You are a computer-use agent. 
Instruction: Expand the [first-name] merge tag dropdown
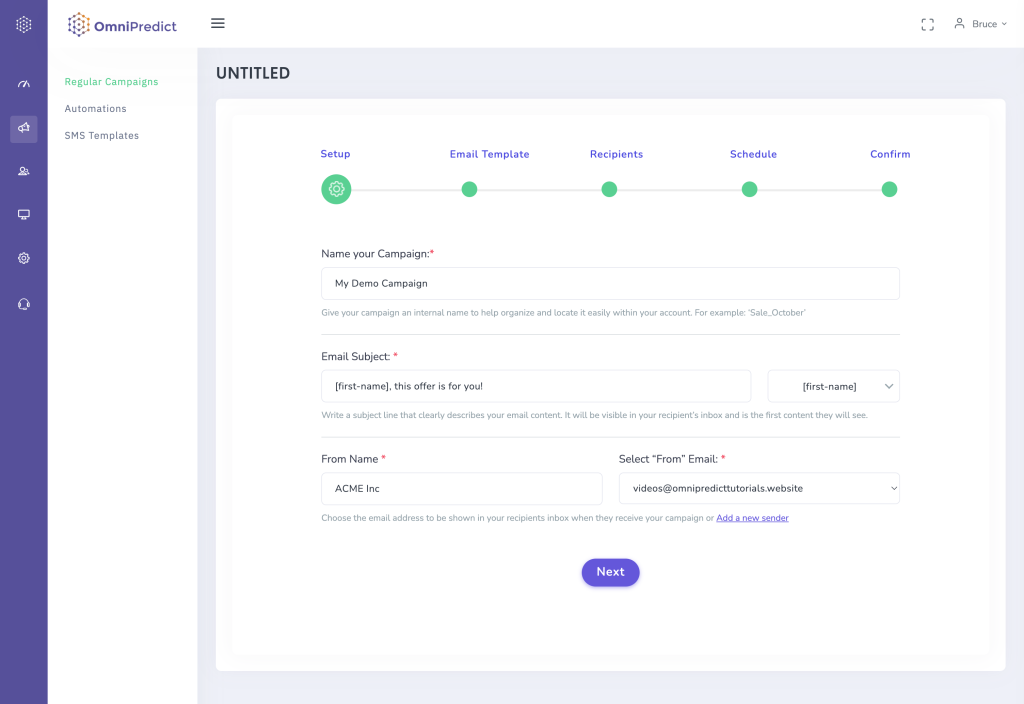coord(833,386)
